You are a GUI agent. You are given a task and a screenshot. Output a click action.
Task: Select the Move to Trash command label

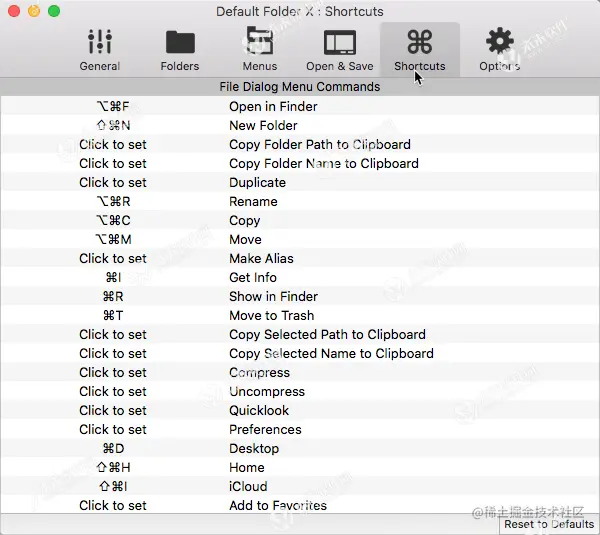[272, 316]
